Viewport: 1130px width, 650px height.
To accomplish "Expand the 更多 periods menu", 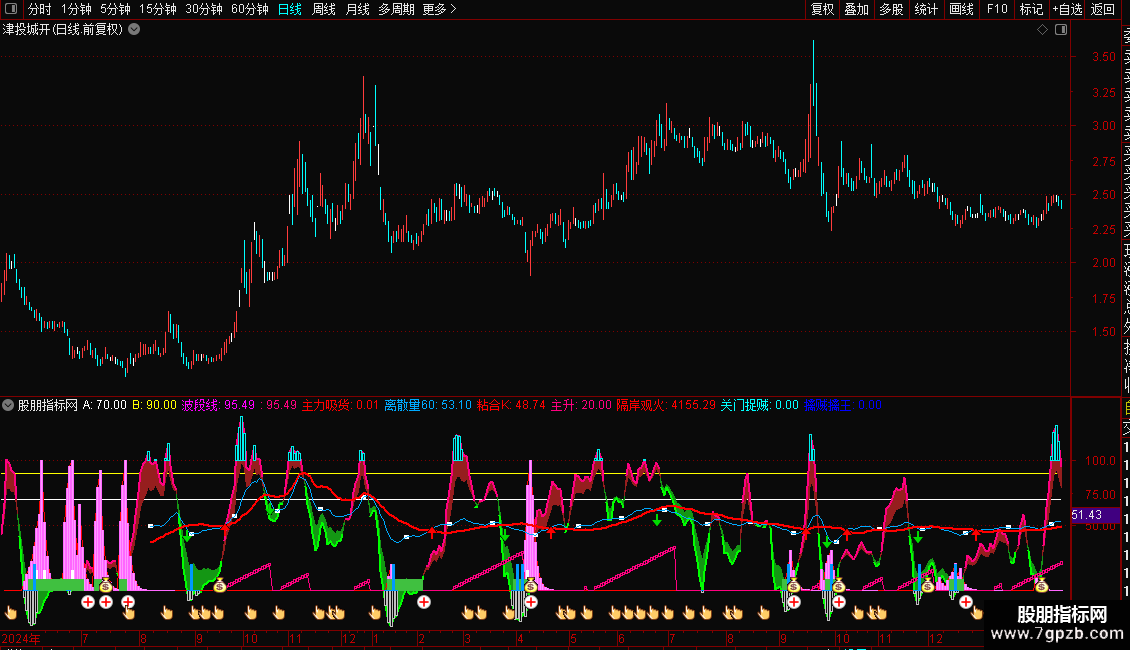I will (440, 9).
